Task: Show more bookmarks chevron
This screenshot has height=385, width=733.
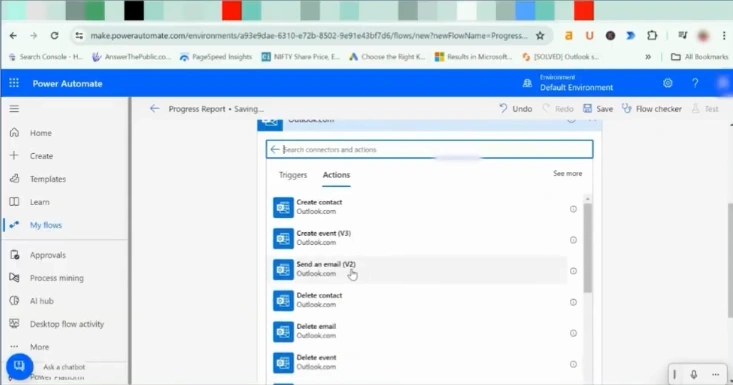Action: (x=648, y=57)
